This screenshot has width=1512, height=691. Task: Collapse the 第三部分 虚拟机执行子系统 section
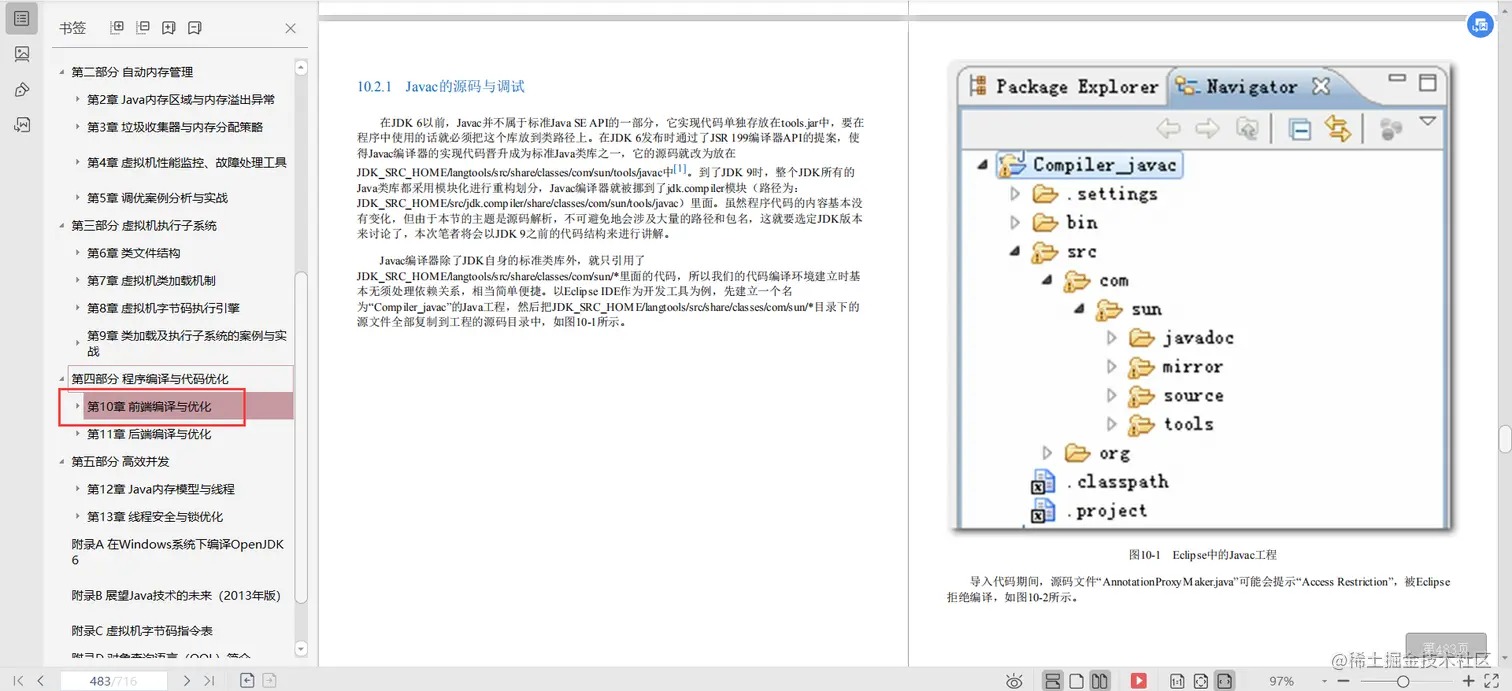62,226
